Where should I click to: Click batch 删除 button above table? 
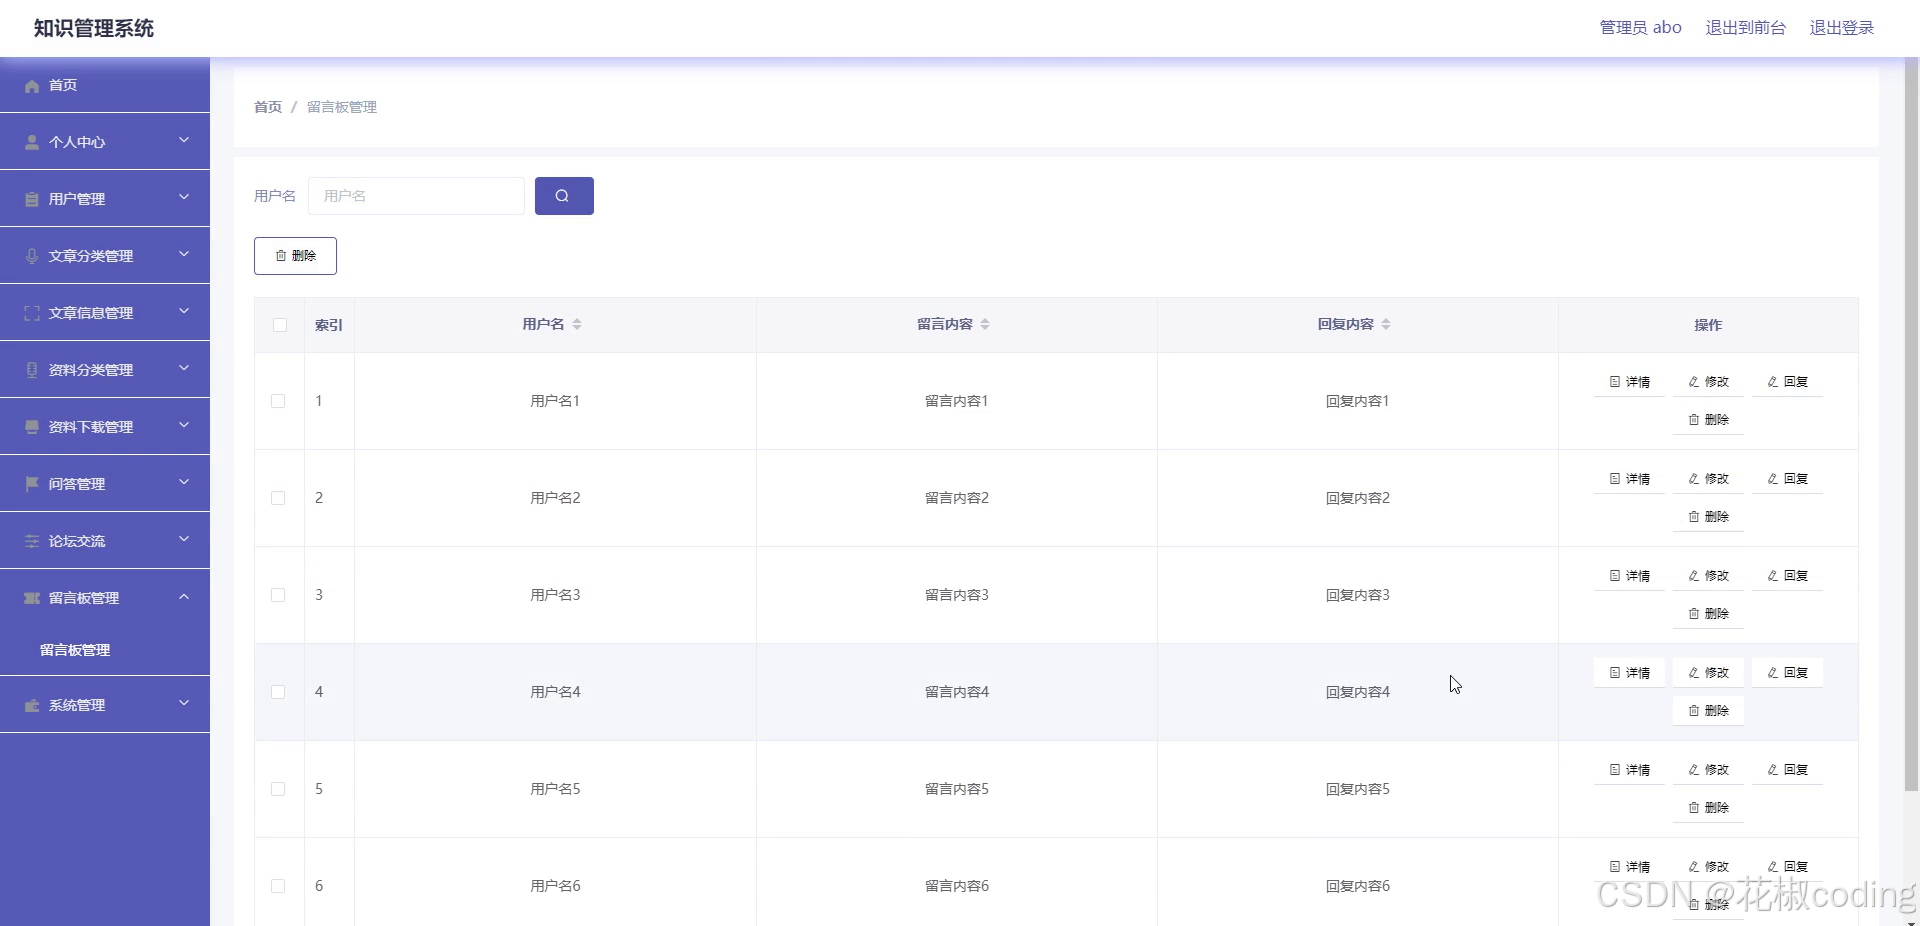click(x=295, y=256)
